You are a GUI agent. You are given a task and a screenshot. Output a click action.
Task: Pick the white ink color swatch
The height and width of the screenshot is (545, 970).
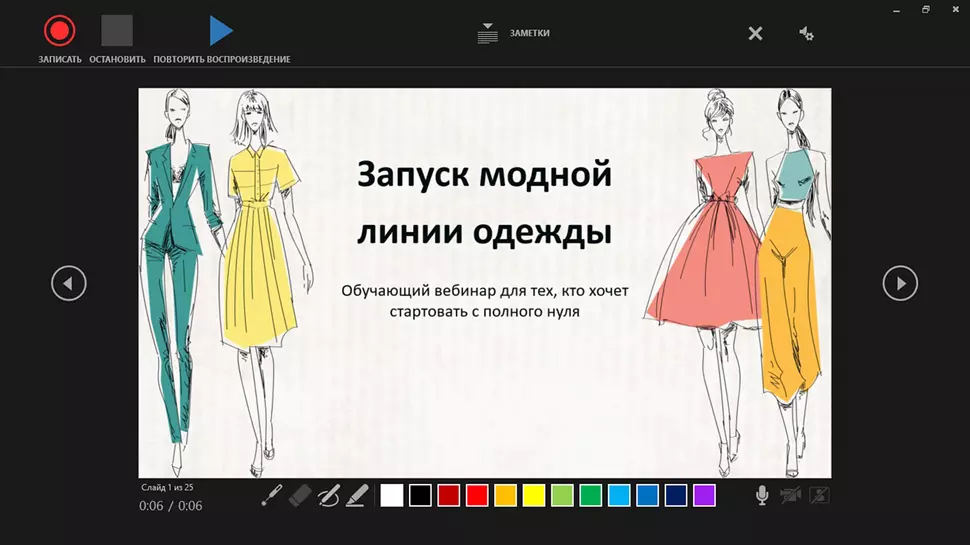pos(392,495)
